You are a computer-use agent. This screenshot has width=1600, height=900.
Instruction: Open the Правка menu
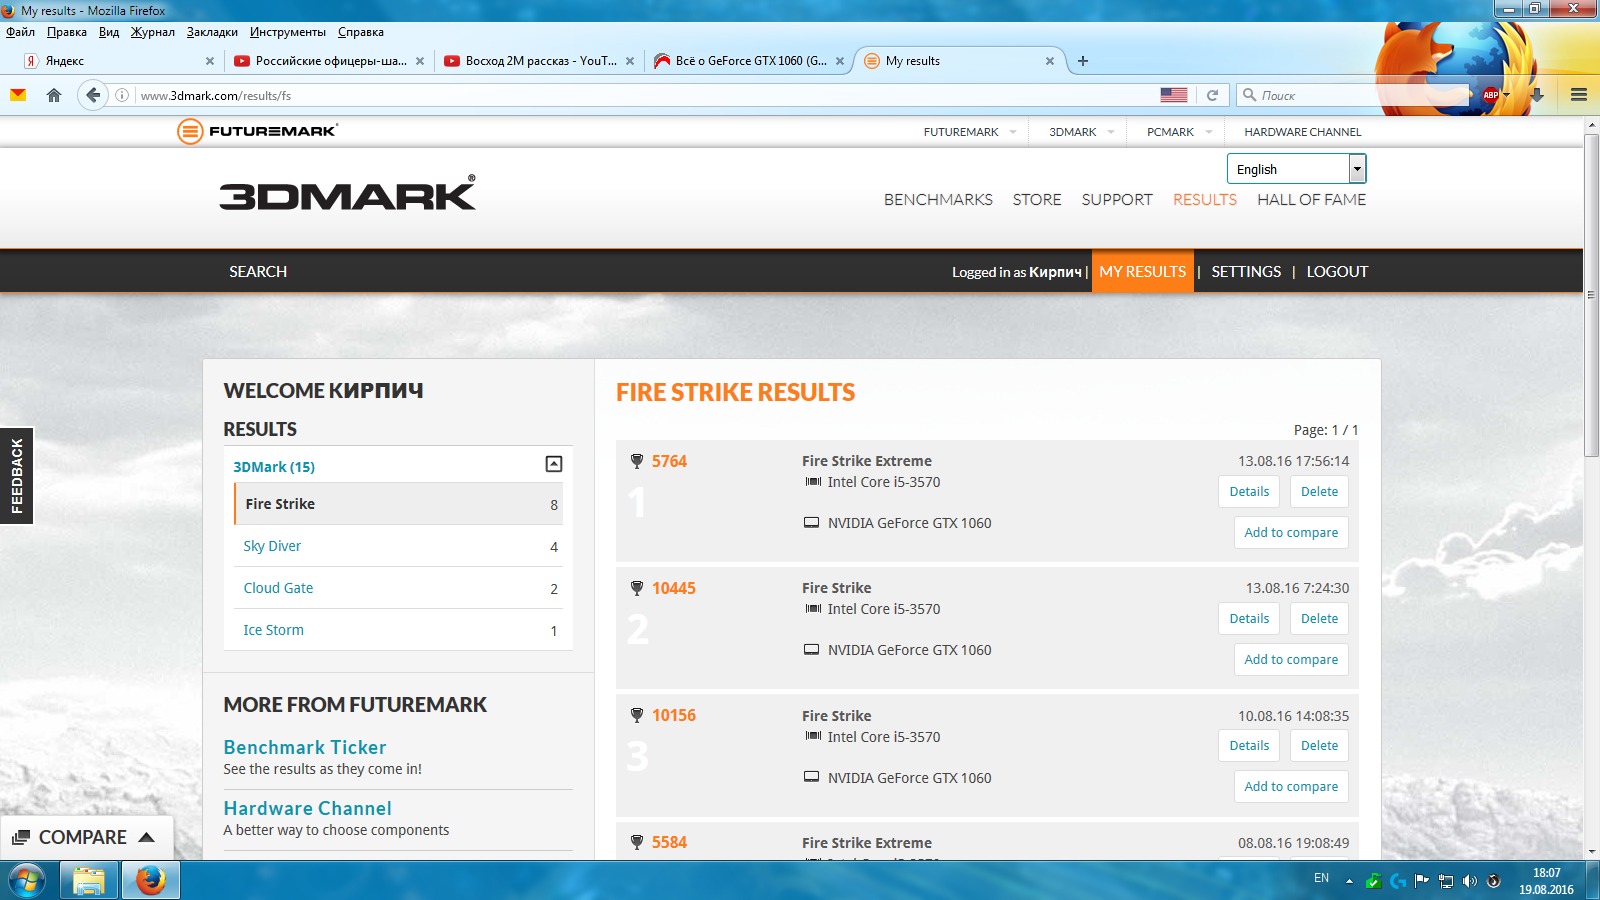pyautogui.click(x=67, y=32)
